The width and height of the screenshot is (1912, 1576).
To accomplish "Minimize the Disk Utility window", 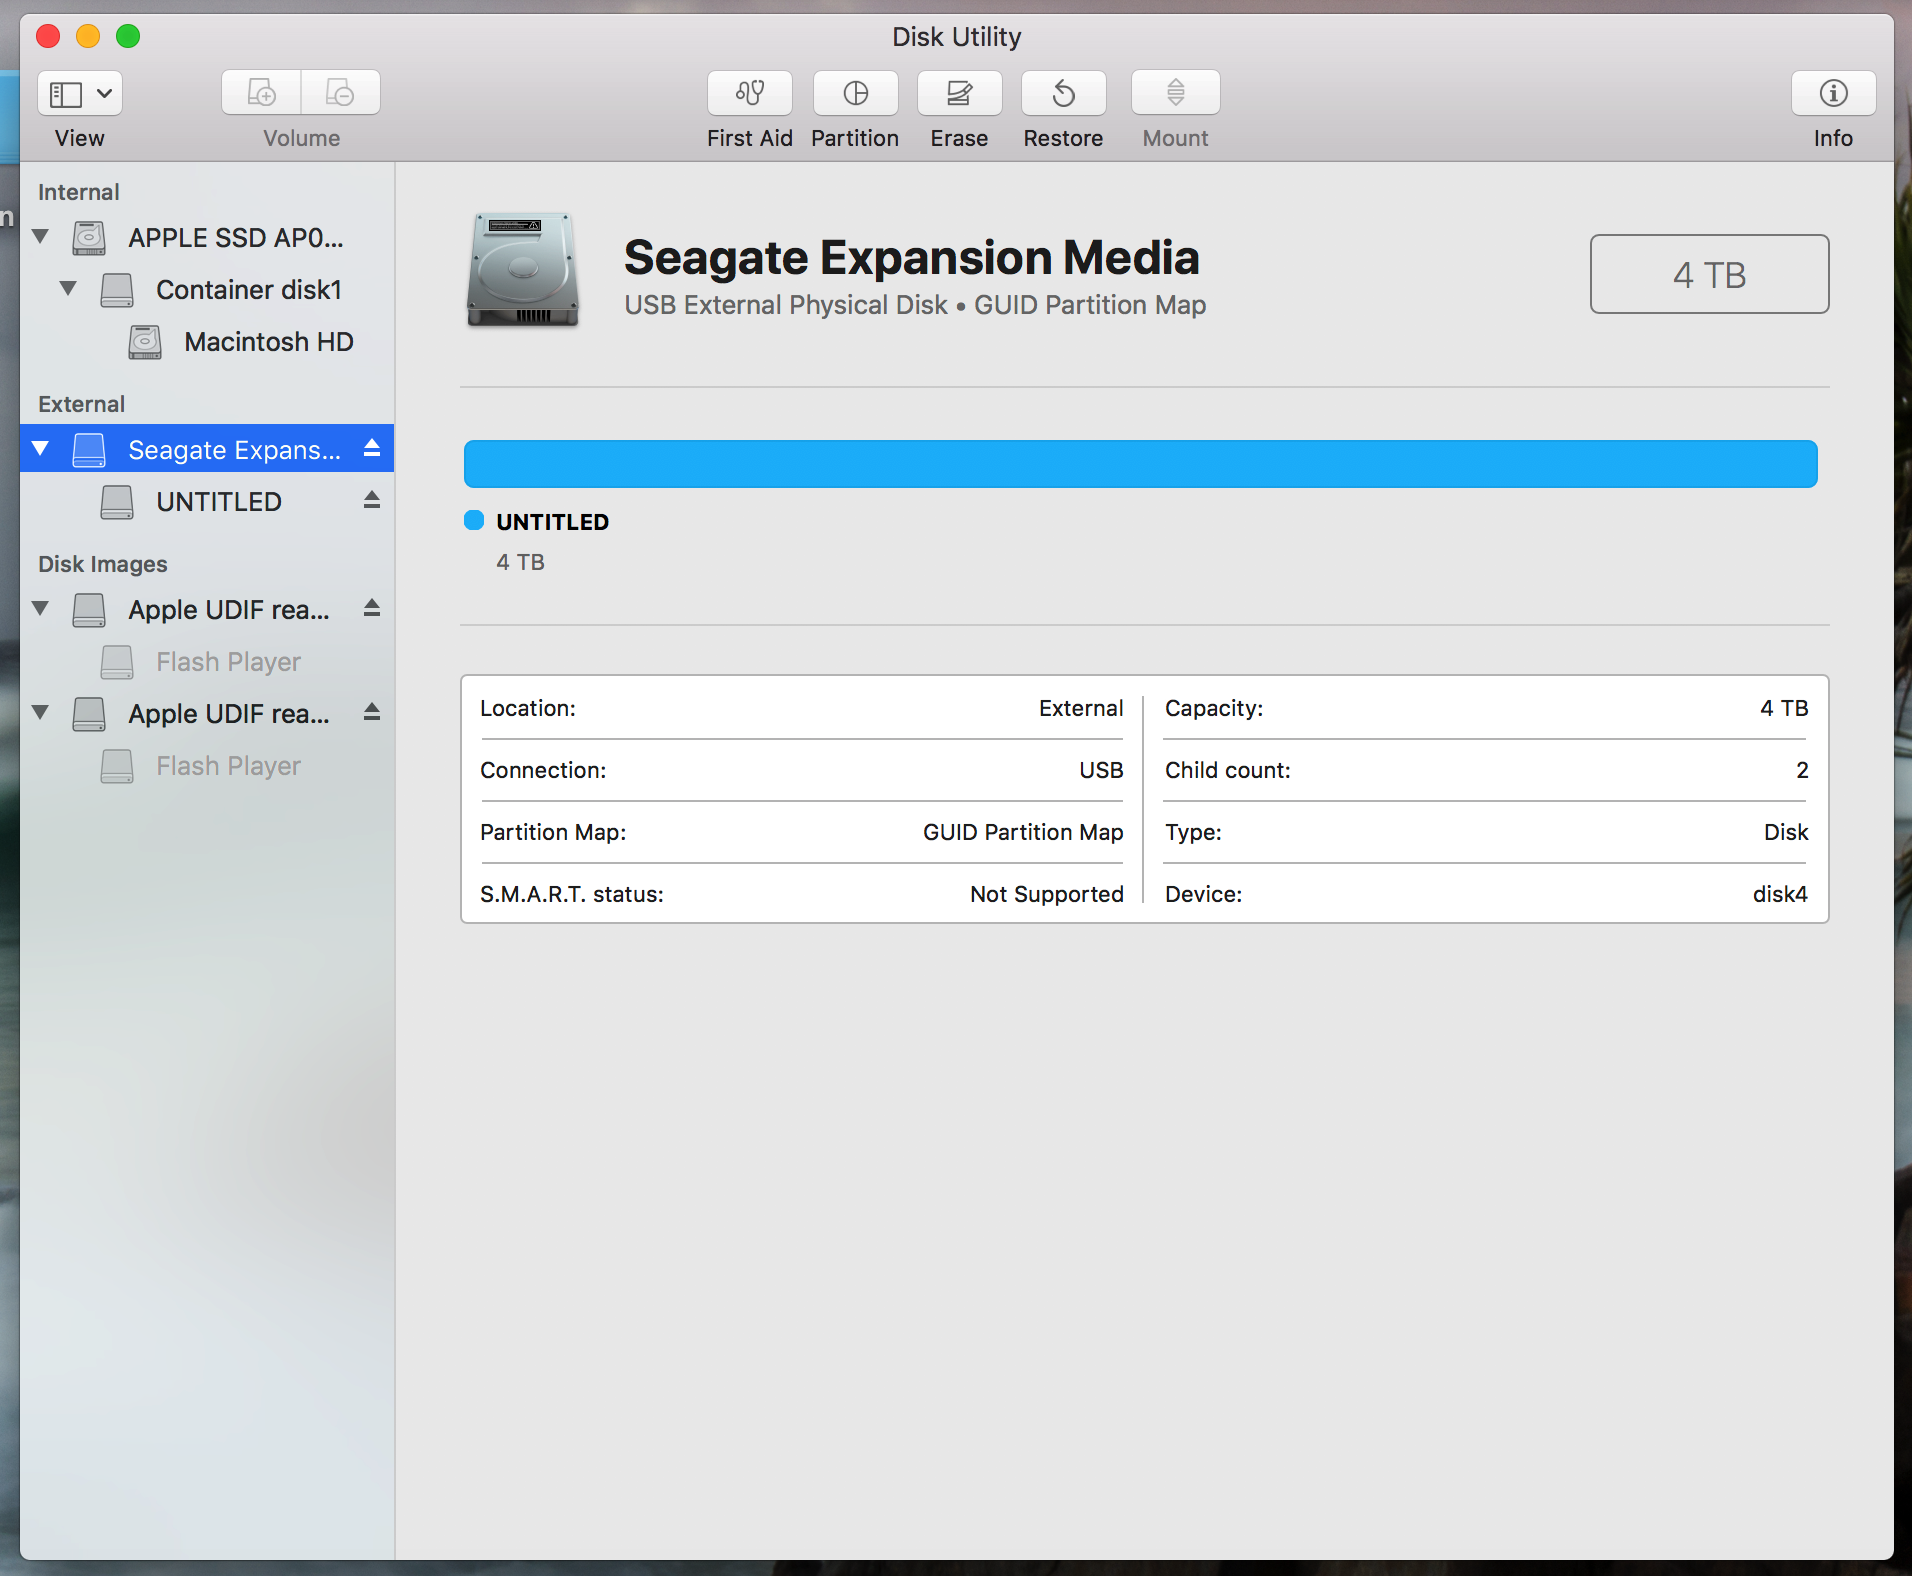I will [88, 36].
